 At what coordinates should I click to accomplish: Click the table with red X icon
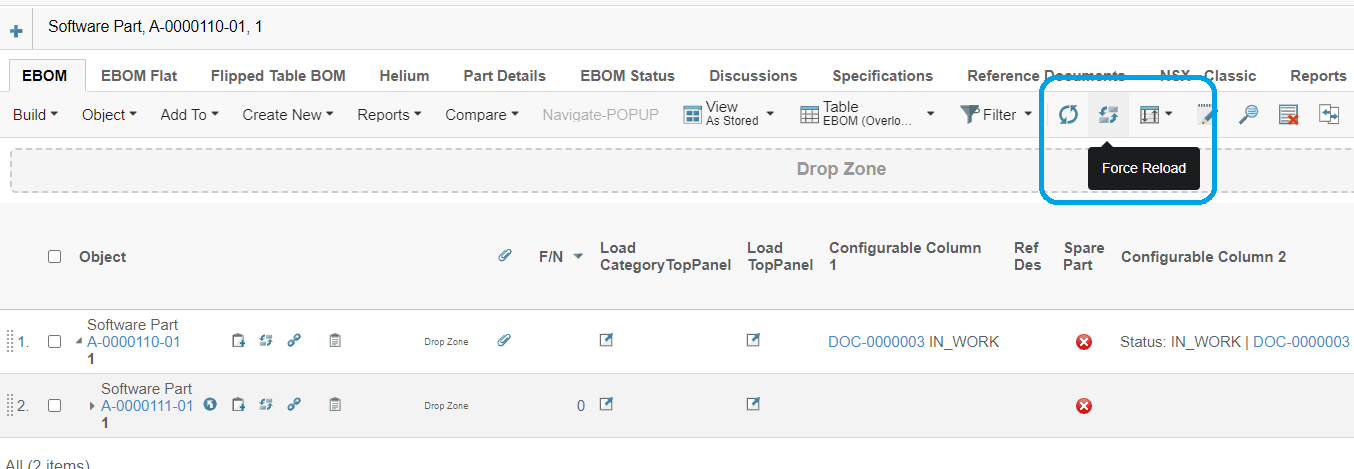click(1289, 115)
